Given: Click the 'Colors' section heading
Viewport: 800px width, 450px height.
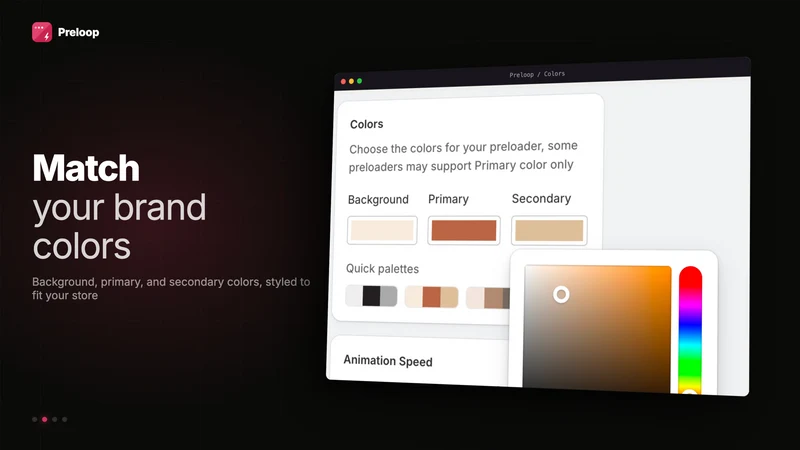Looking at the screenshot, I should (x=366, y=124).
